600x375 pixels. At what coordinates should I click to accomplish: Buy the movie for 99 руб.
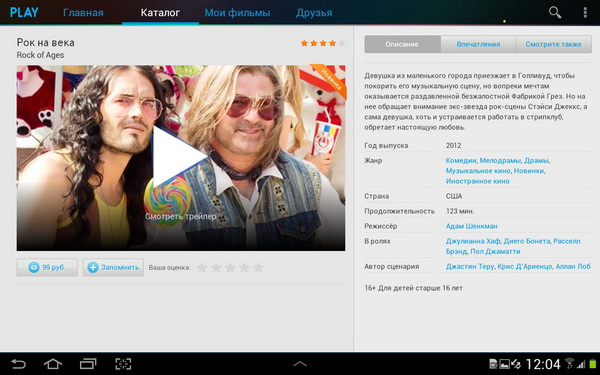tap(47, 267)
